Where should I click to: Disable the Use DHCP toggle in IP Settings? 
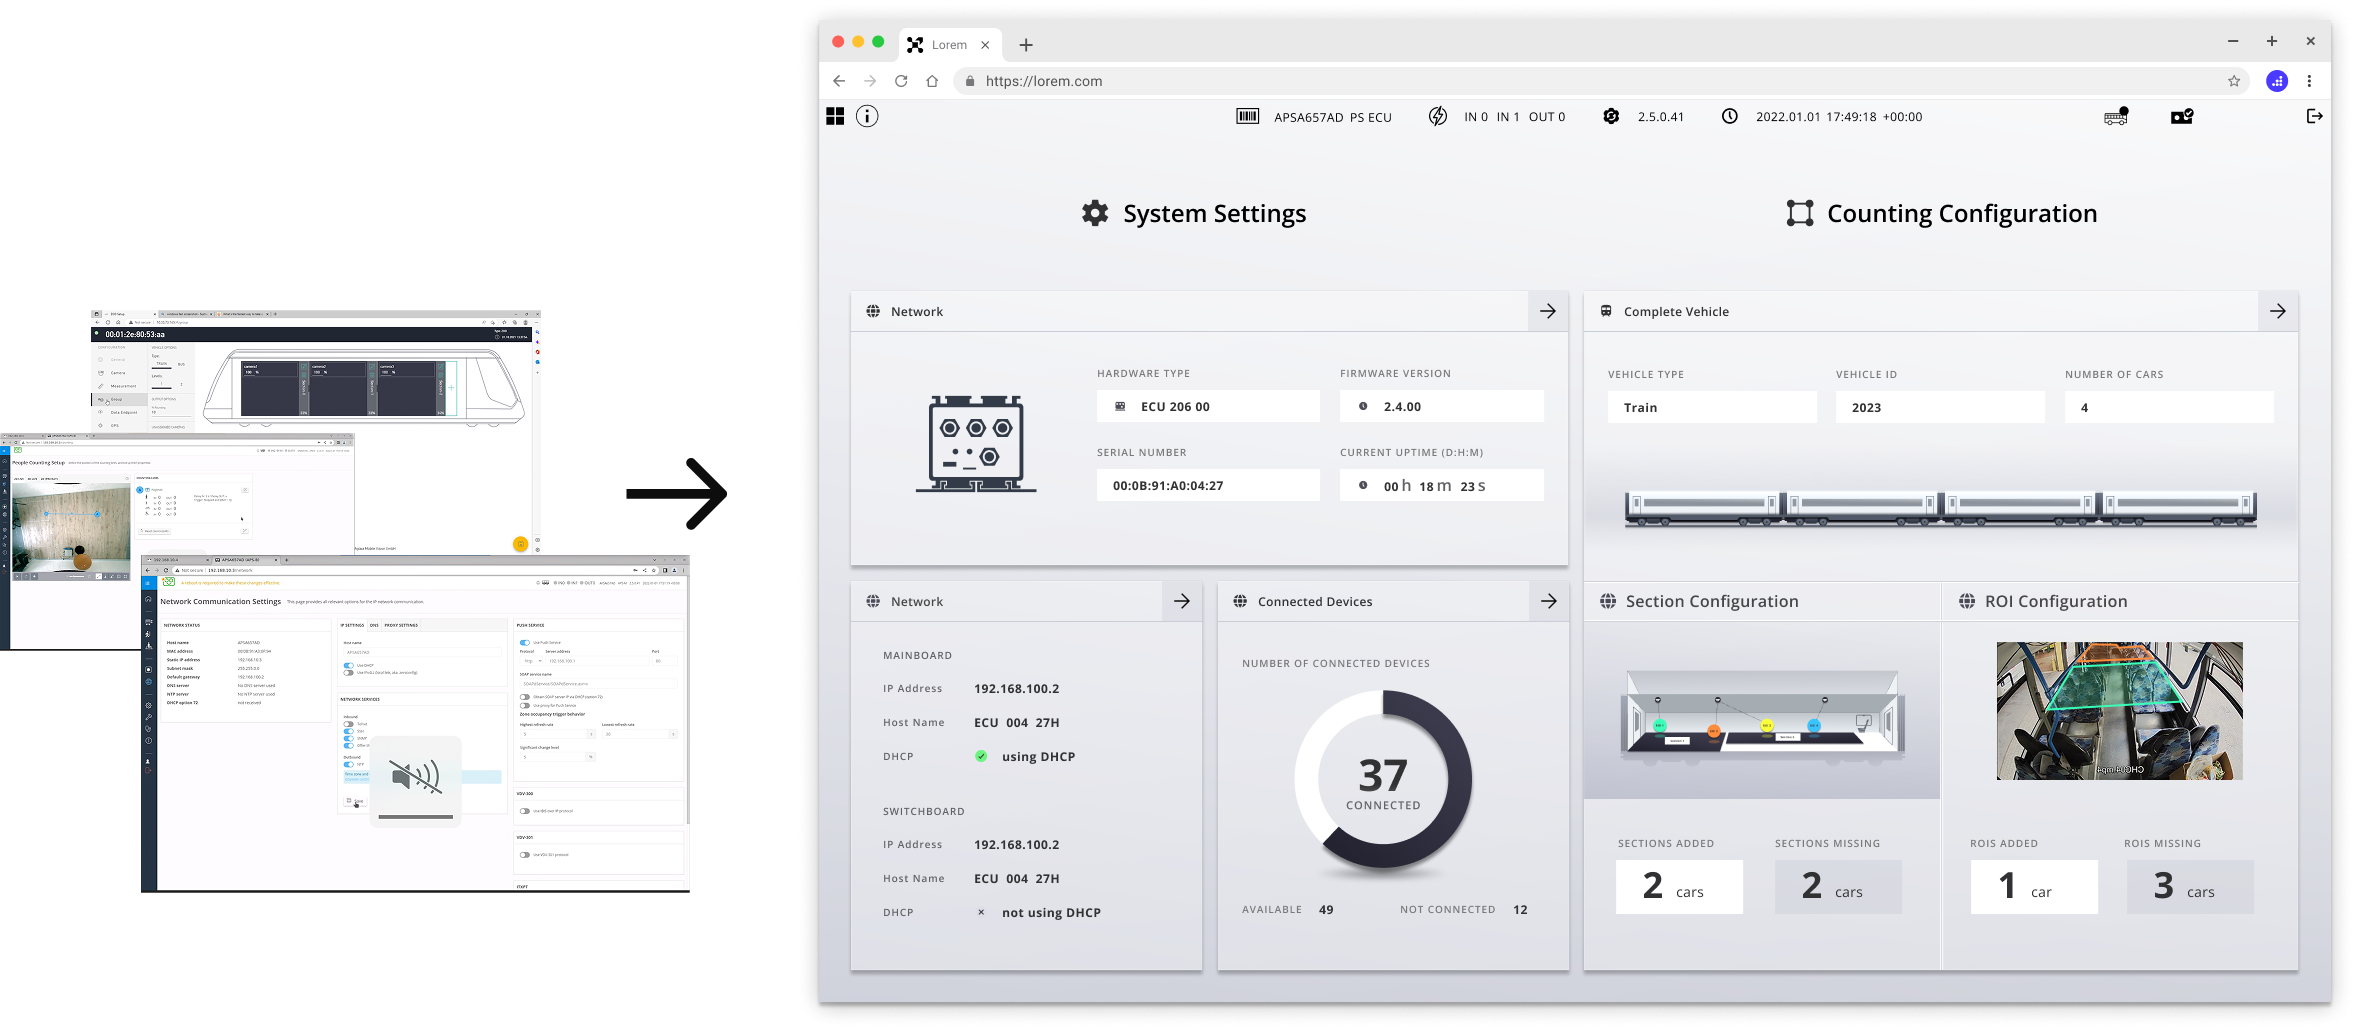point(349,665)
